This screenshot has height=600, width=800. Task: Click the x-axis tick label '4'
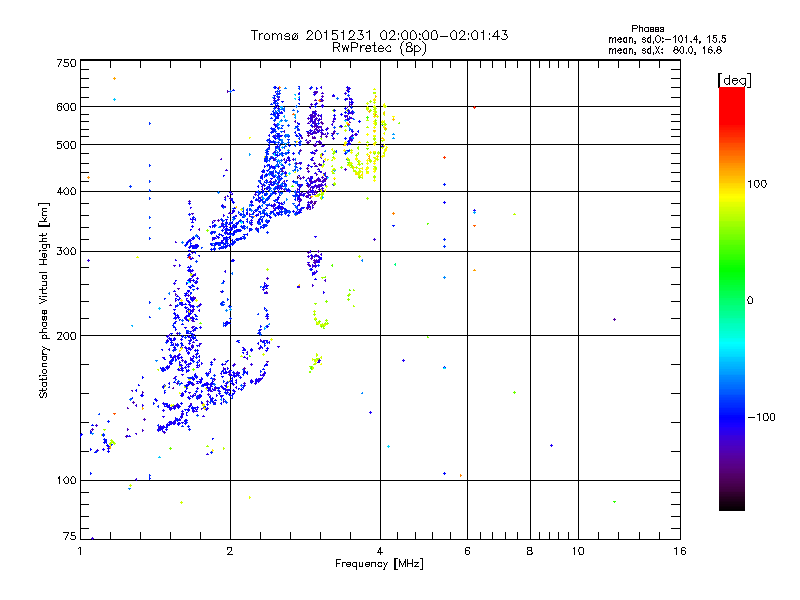pos(380,551)
